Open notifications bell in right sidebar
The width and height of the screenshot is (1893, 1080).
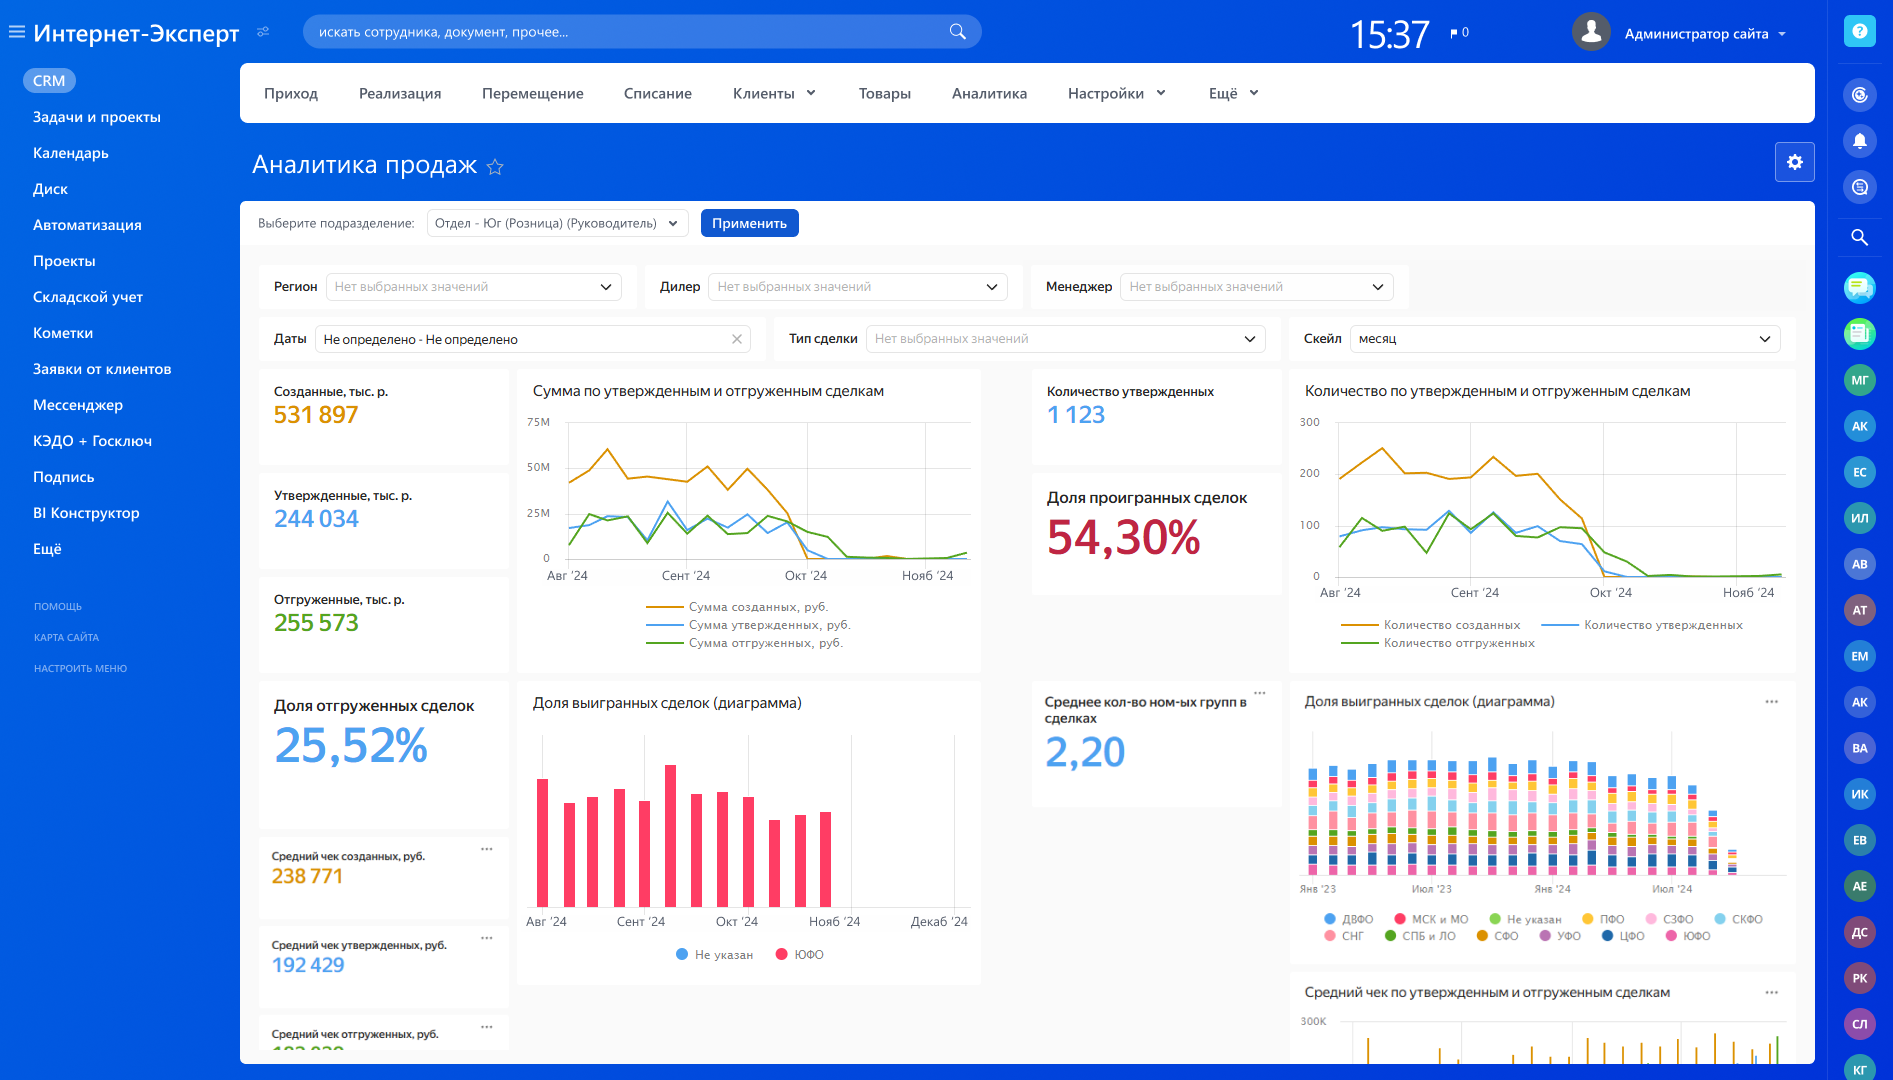(1859, 141)
